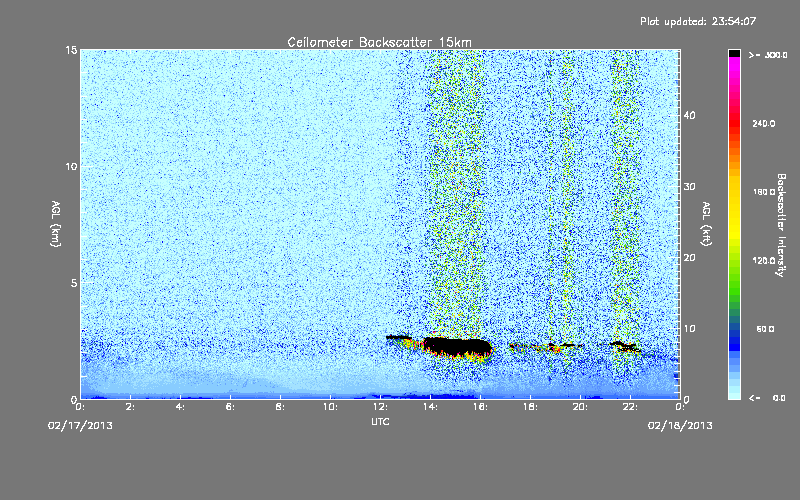Click the 10: hour tick label

[330, 407]
